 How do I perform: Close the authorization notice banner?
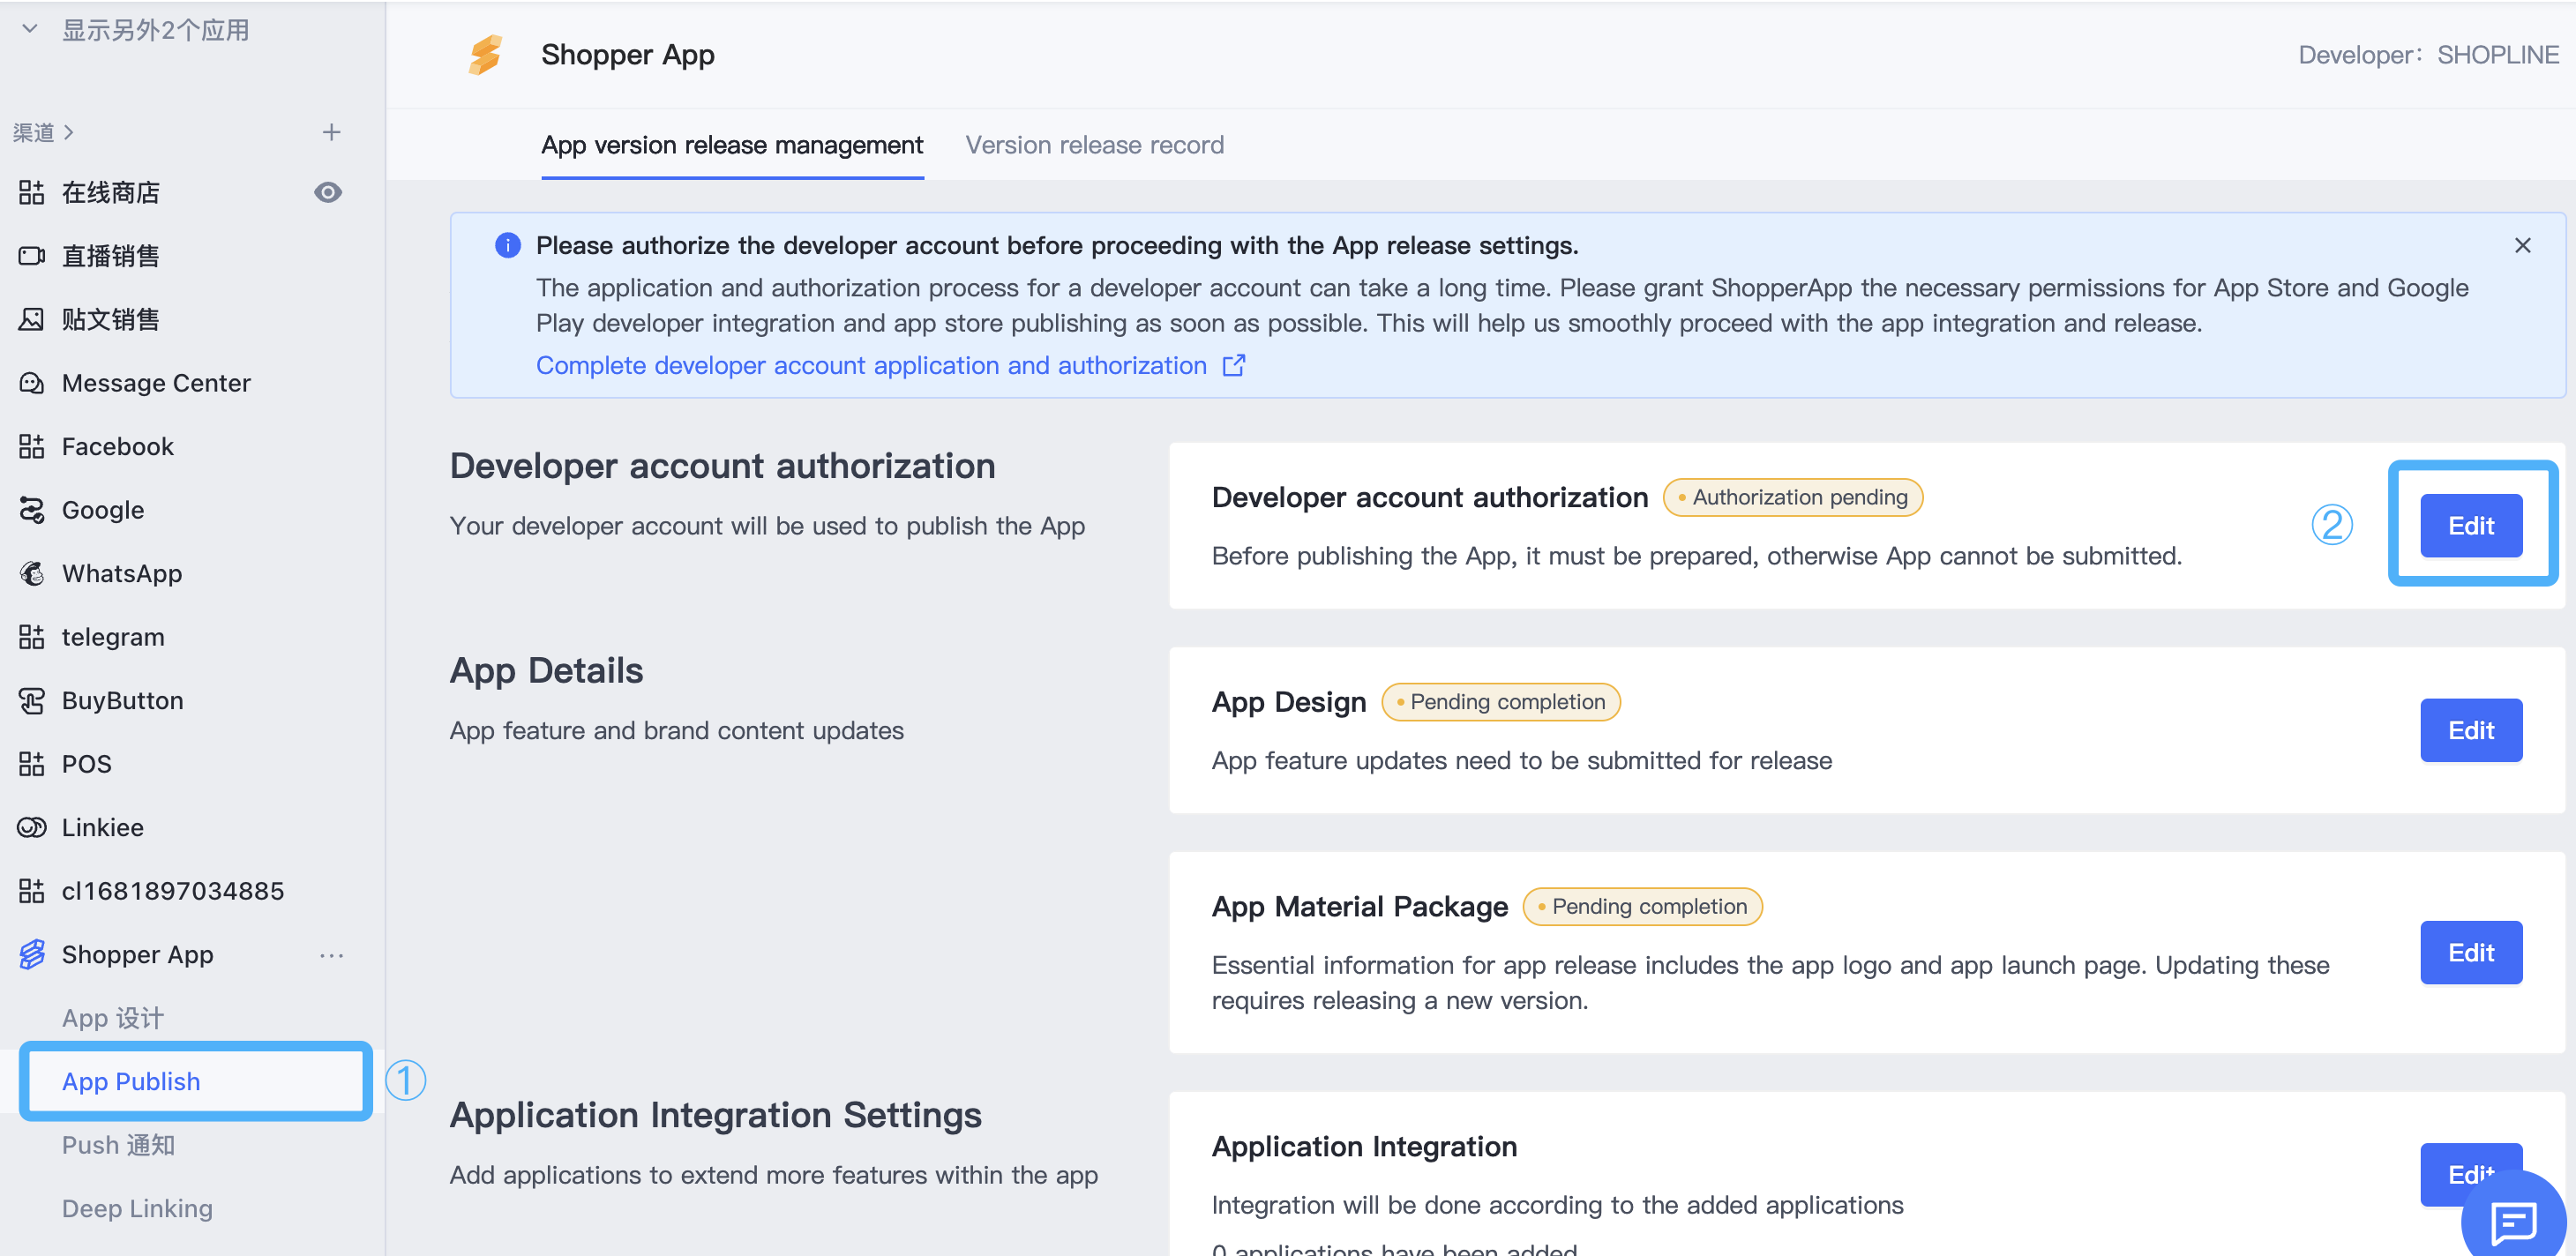pos(2523,246)
